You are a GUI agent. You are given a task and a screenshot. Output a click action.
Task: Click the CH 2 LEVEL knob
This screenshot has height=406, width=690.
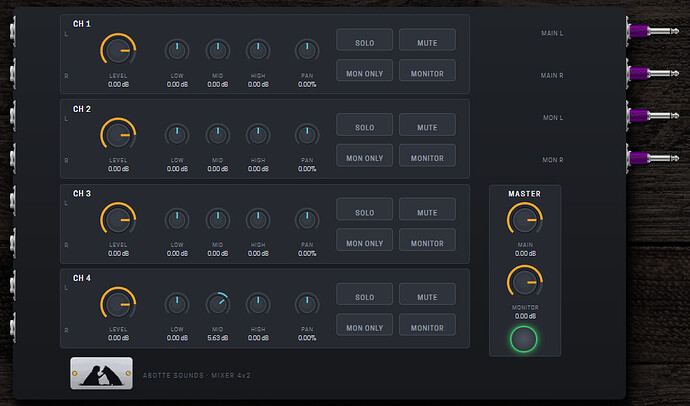(x=118, y=135)
